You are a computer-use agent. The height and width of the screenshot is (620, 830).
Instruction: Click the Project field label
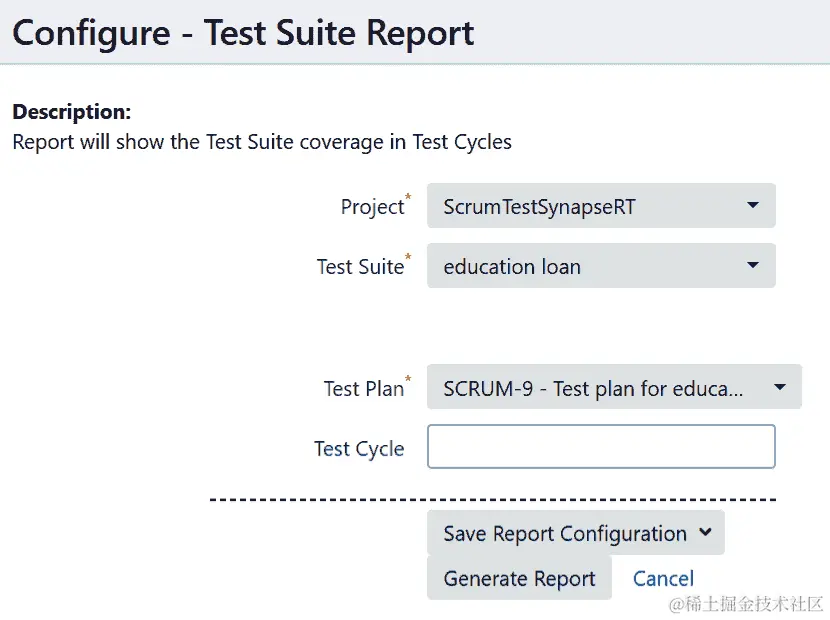click(x=372, y=207)
